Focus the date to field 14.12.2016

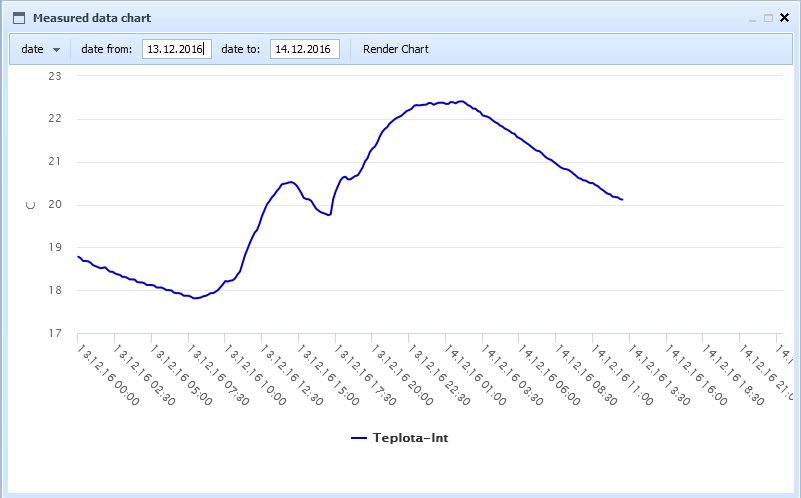tap(305, 49)
